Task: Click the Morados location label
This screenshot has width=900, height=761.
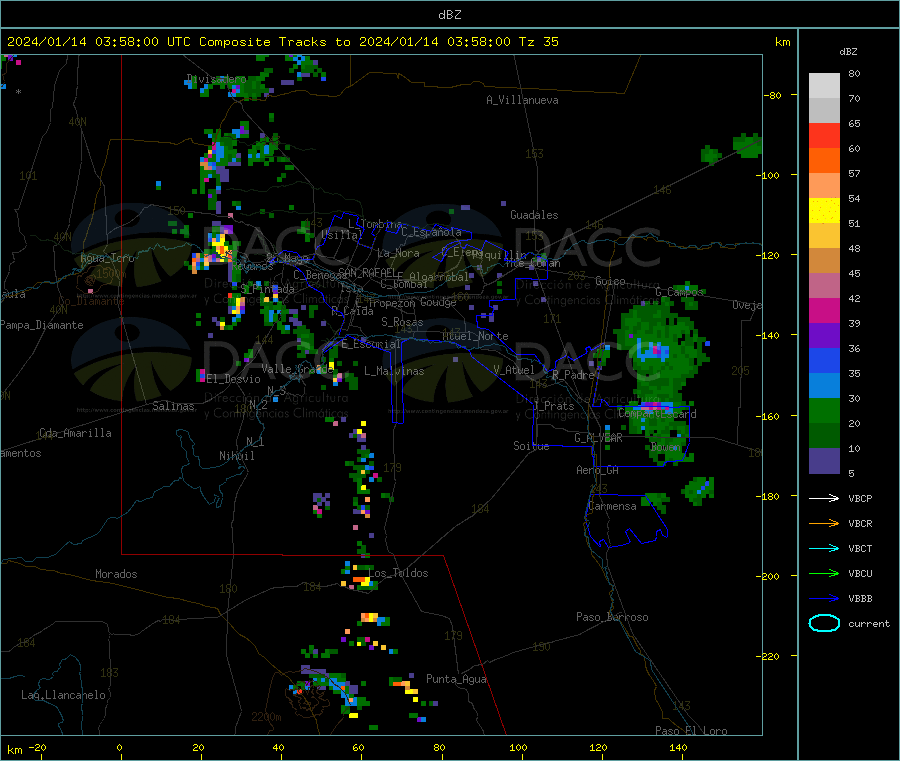Action: (x=116, y=574)
